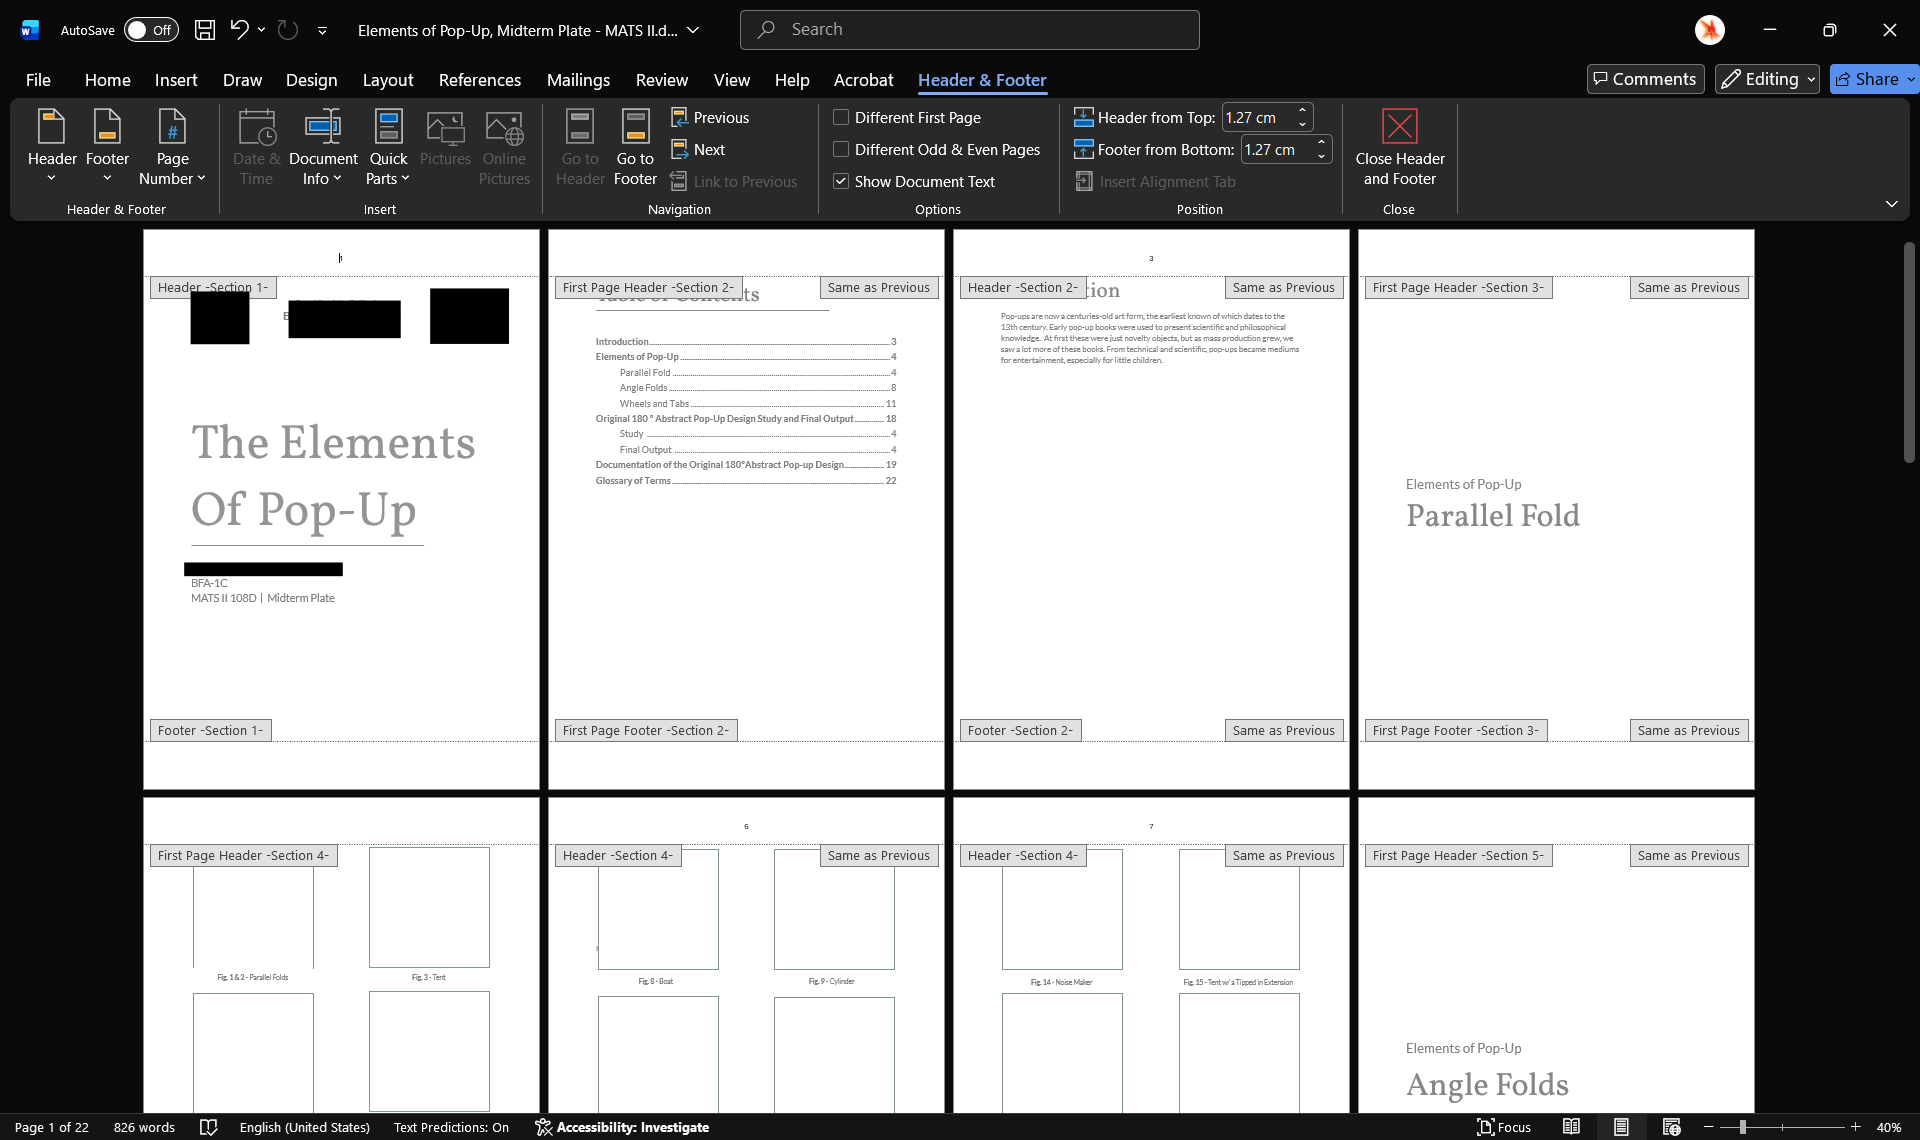This screenshot has height=1140, width=1920.
Task: Open the Word app icon menu
Action: coord(30,30)
